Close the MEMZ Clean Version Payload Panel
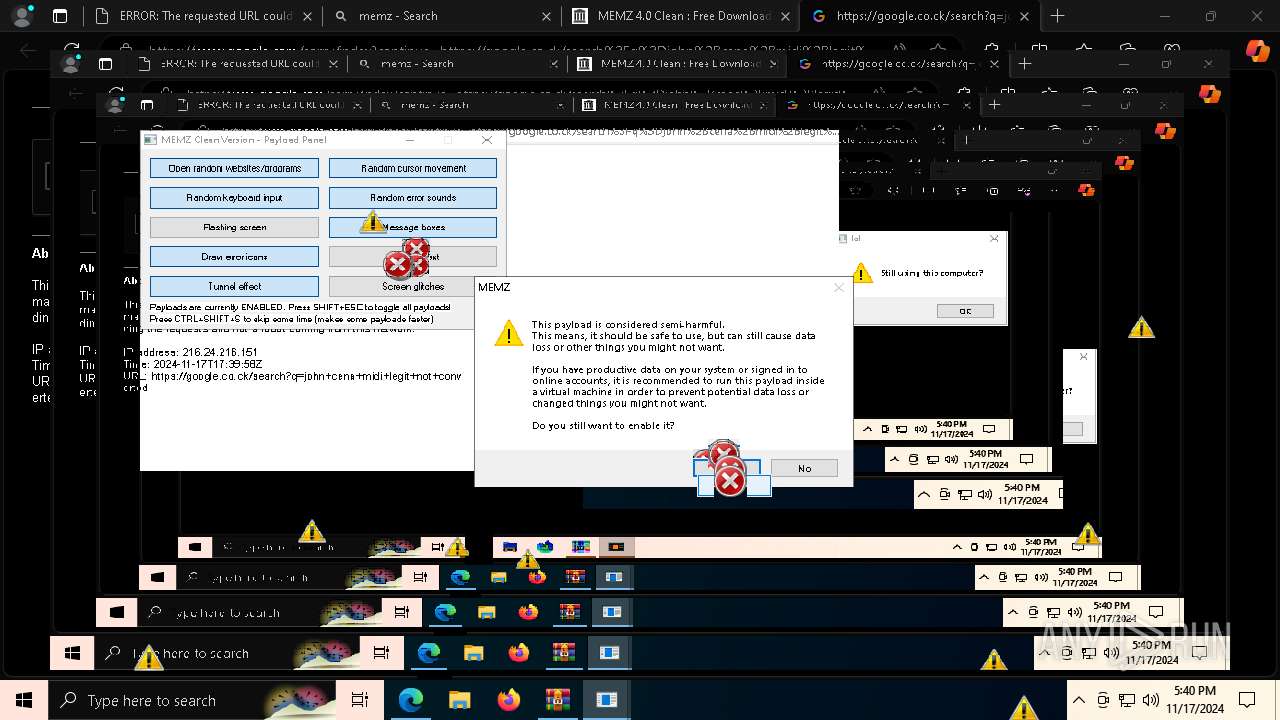Image resolution: width=1280 pixels, height=720 pixels. tap(487, 140)
